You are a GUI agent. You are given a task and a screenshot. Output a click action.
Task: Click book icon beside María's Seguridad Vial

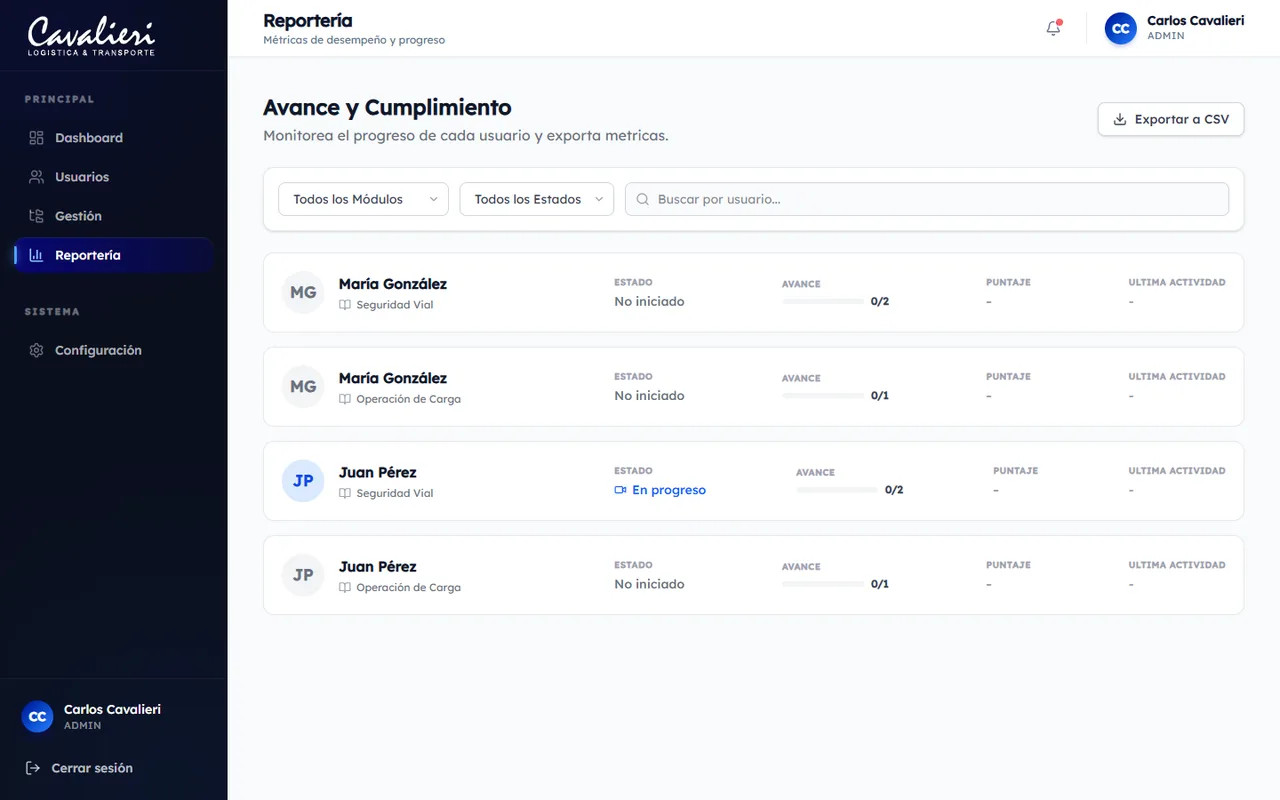pyautogui.click(x=345, y=305)
